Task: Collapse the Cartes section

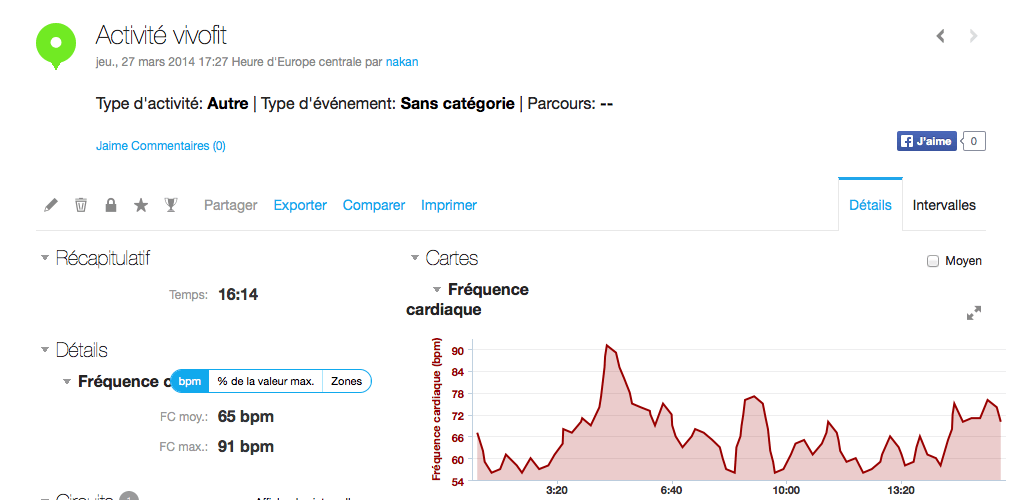Action: click(x=415, y=258)
